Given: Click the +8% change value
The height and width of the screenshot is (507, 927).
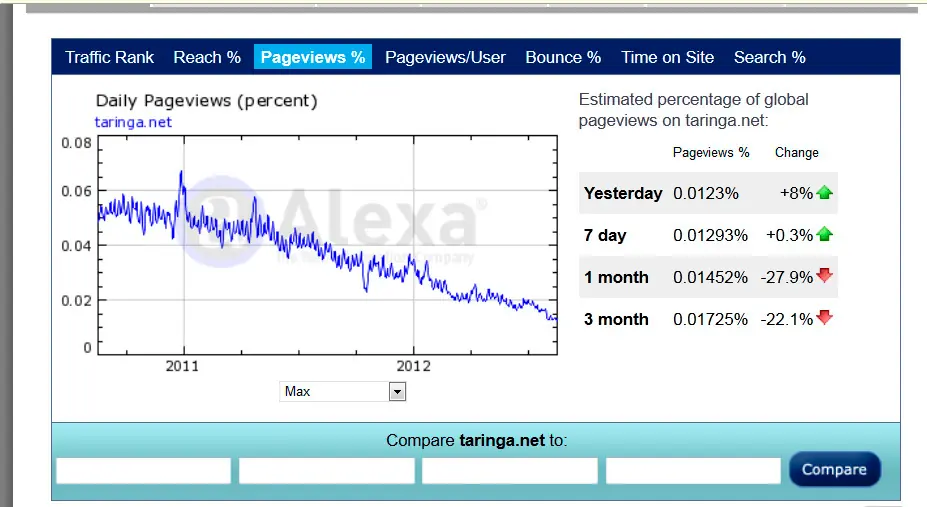Looking at the screenshot, I should tap(796, 193).
